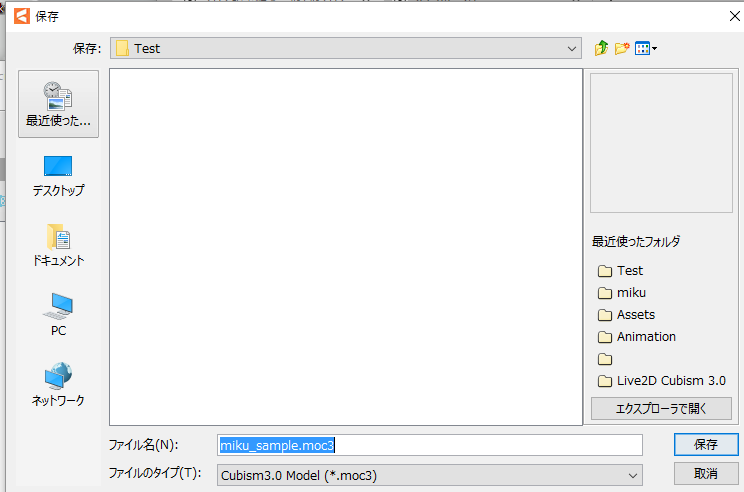Image resolution: width=744 pixels, height=492 pixels.
Task: Click the Live2D Cubism icon in title bar
Action: [22, 16]
